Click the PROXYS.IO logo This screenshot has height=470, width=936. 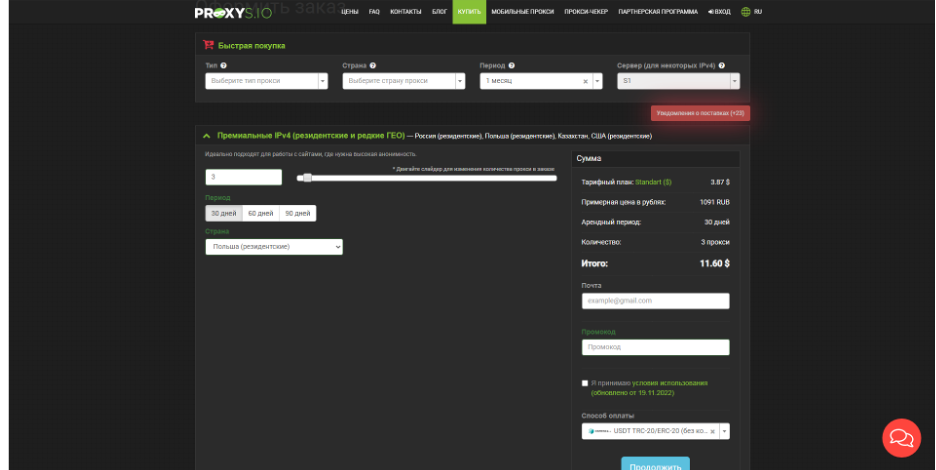pos(233,13)
